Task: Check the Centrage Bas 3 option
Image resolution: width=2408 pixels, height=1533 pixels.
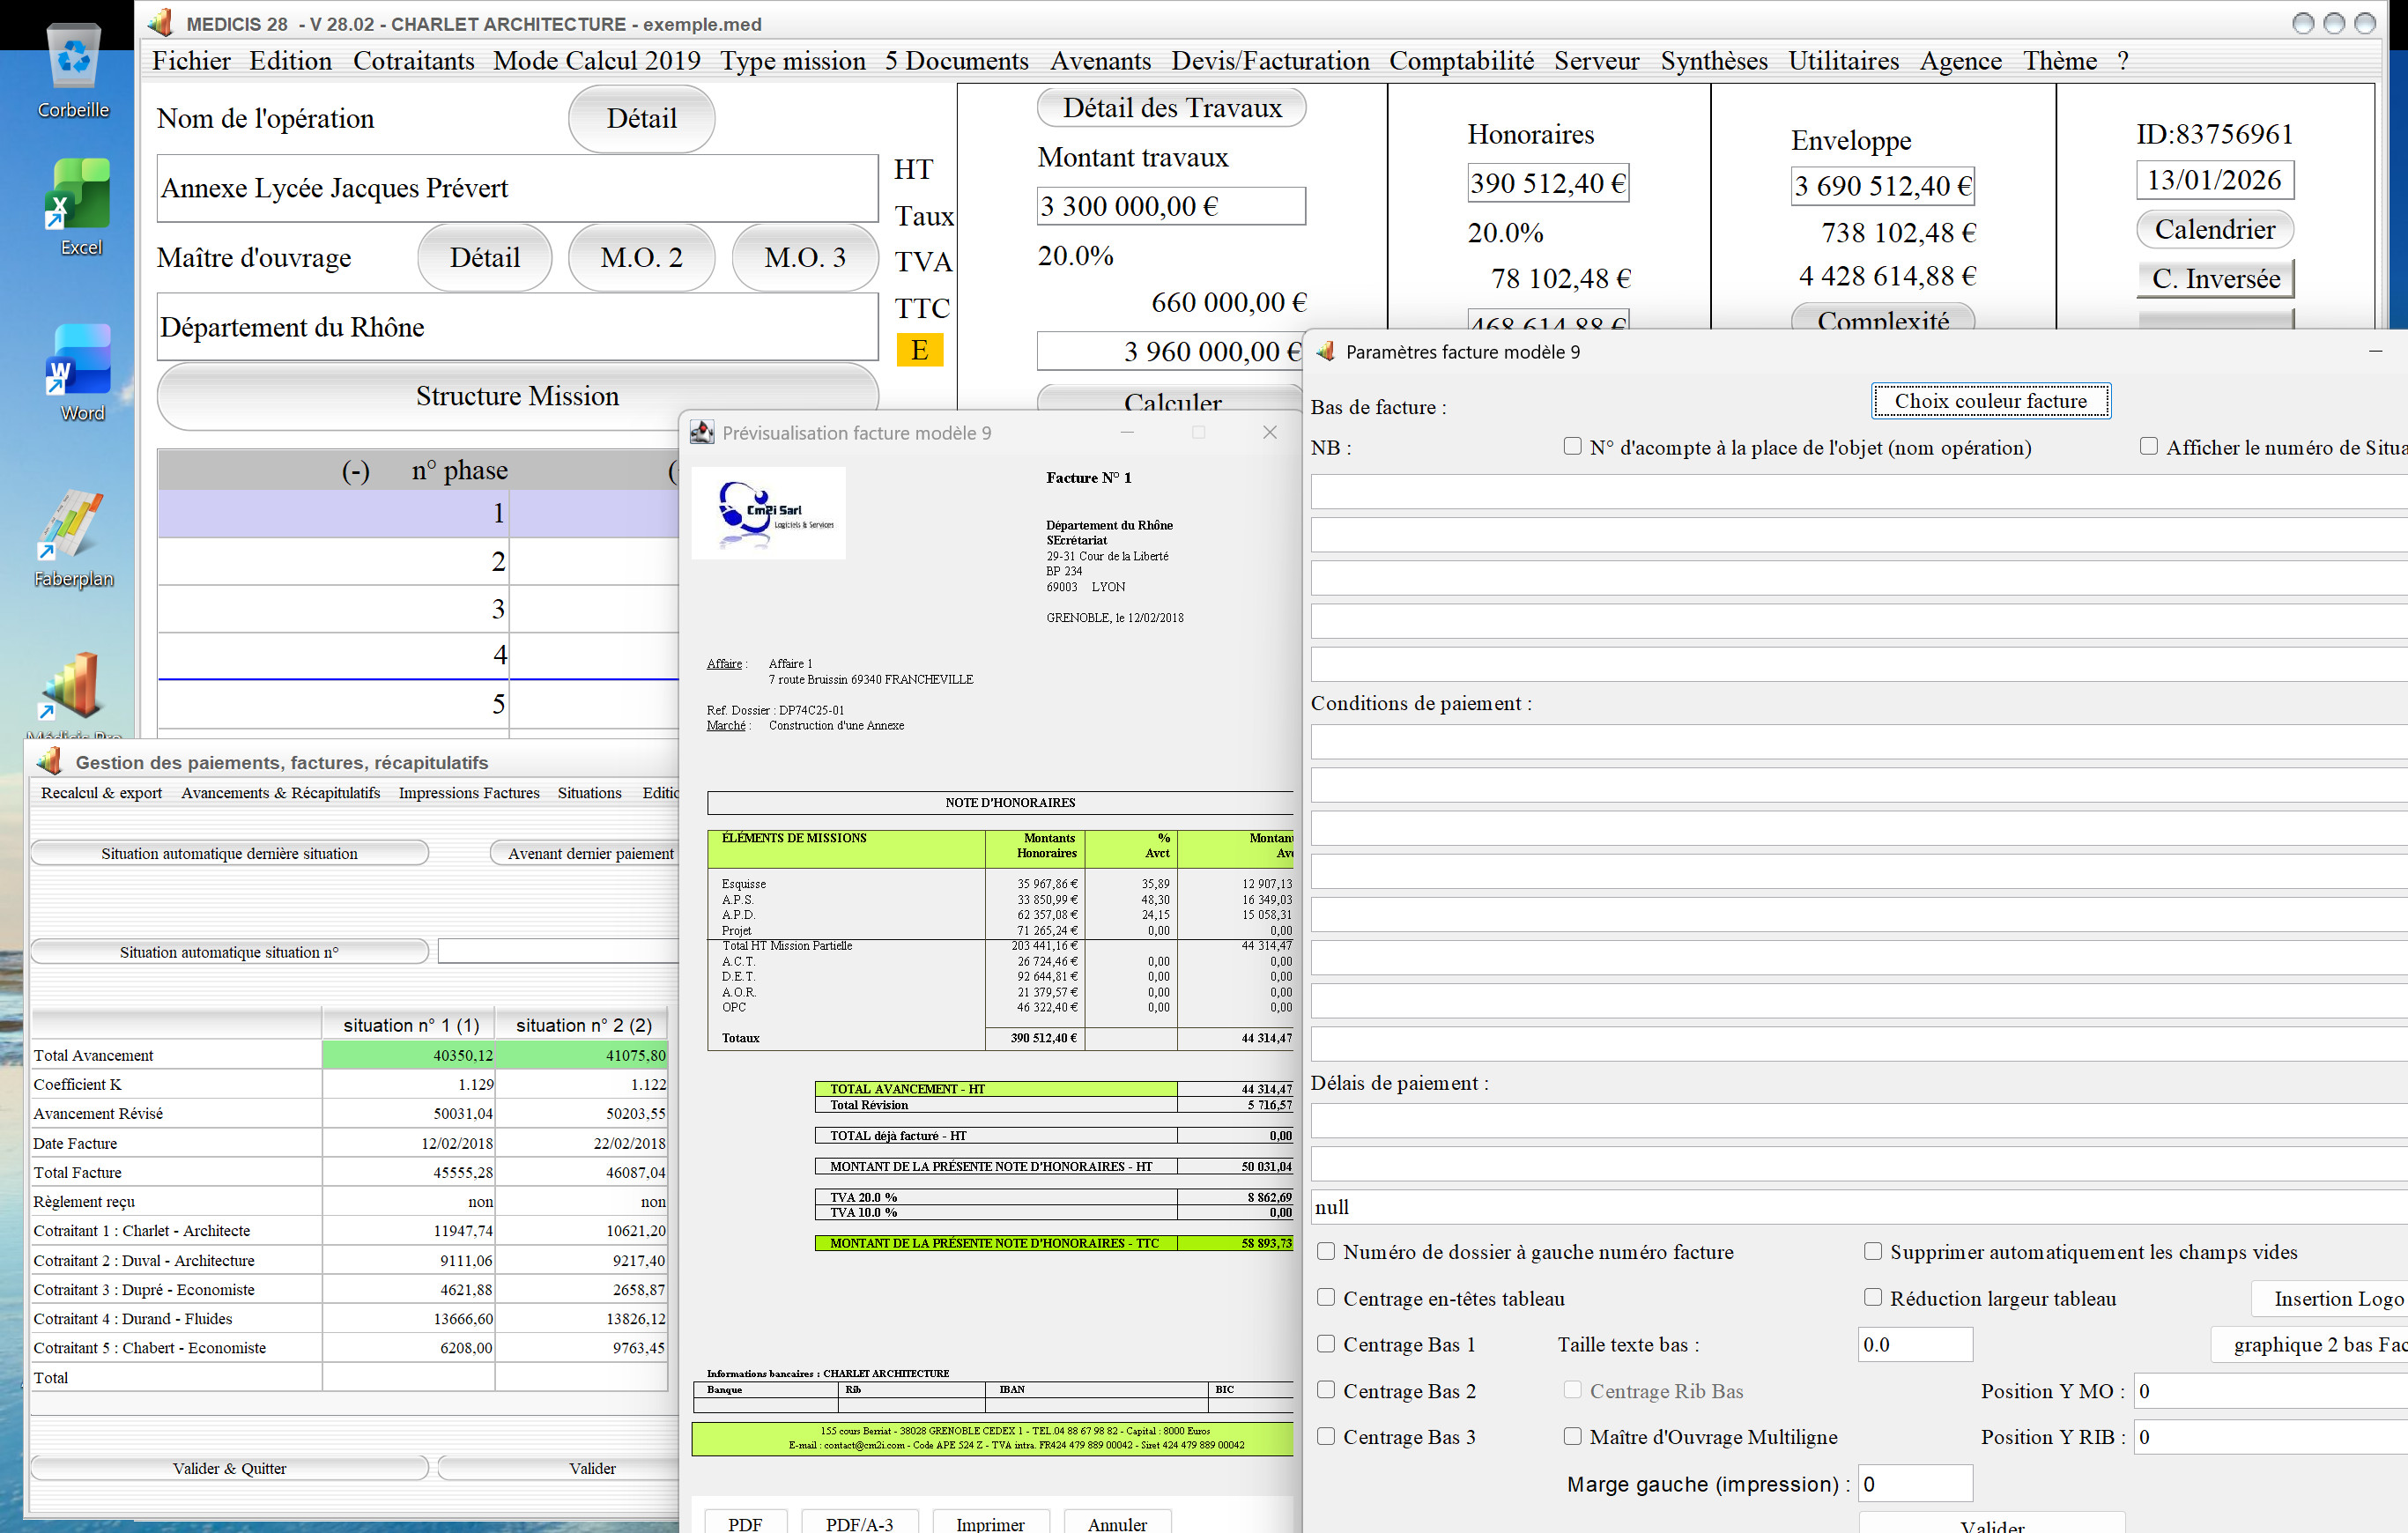Action: (1326, 1436)
